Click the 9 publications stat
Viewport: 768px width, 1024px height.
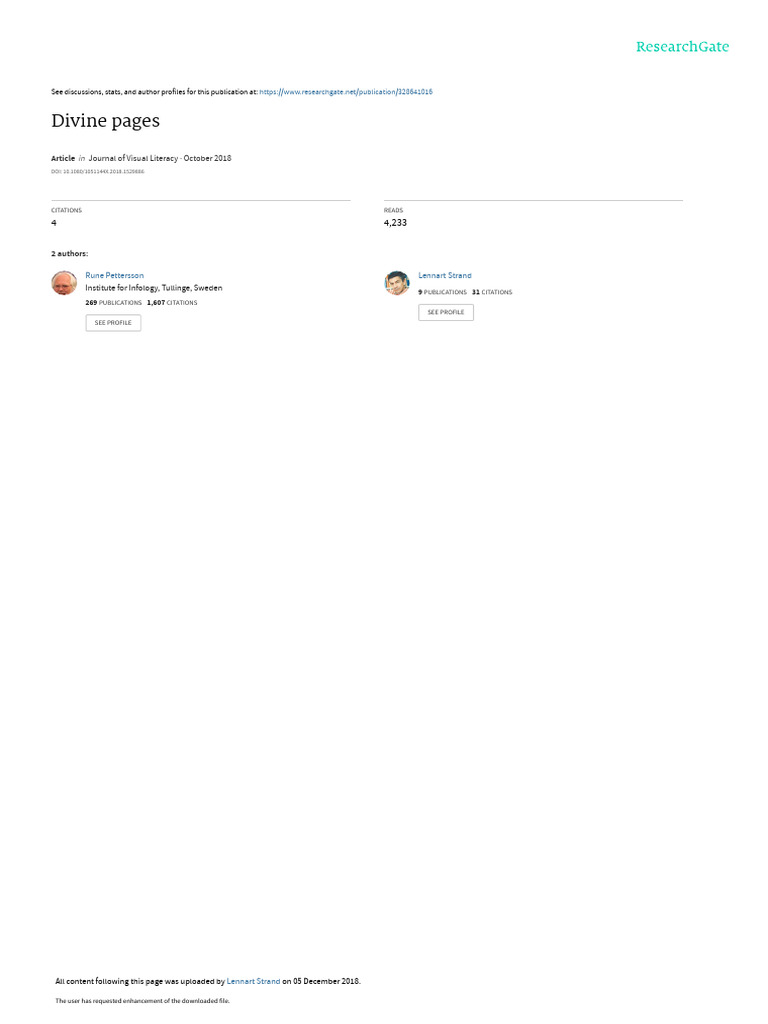click(x=443, y=293)
